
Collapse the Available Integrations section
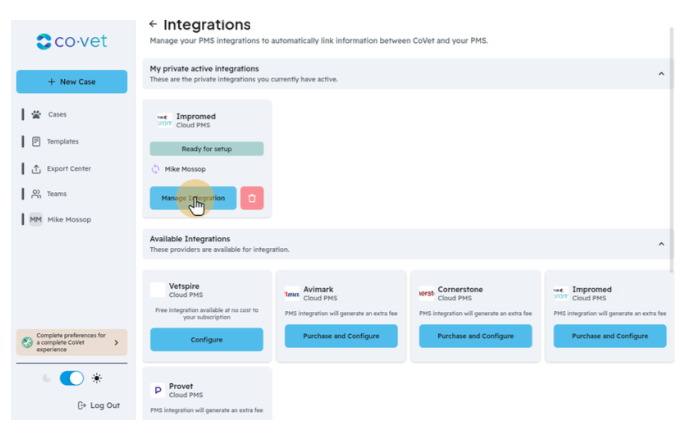tap(661, 244)
